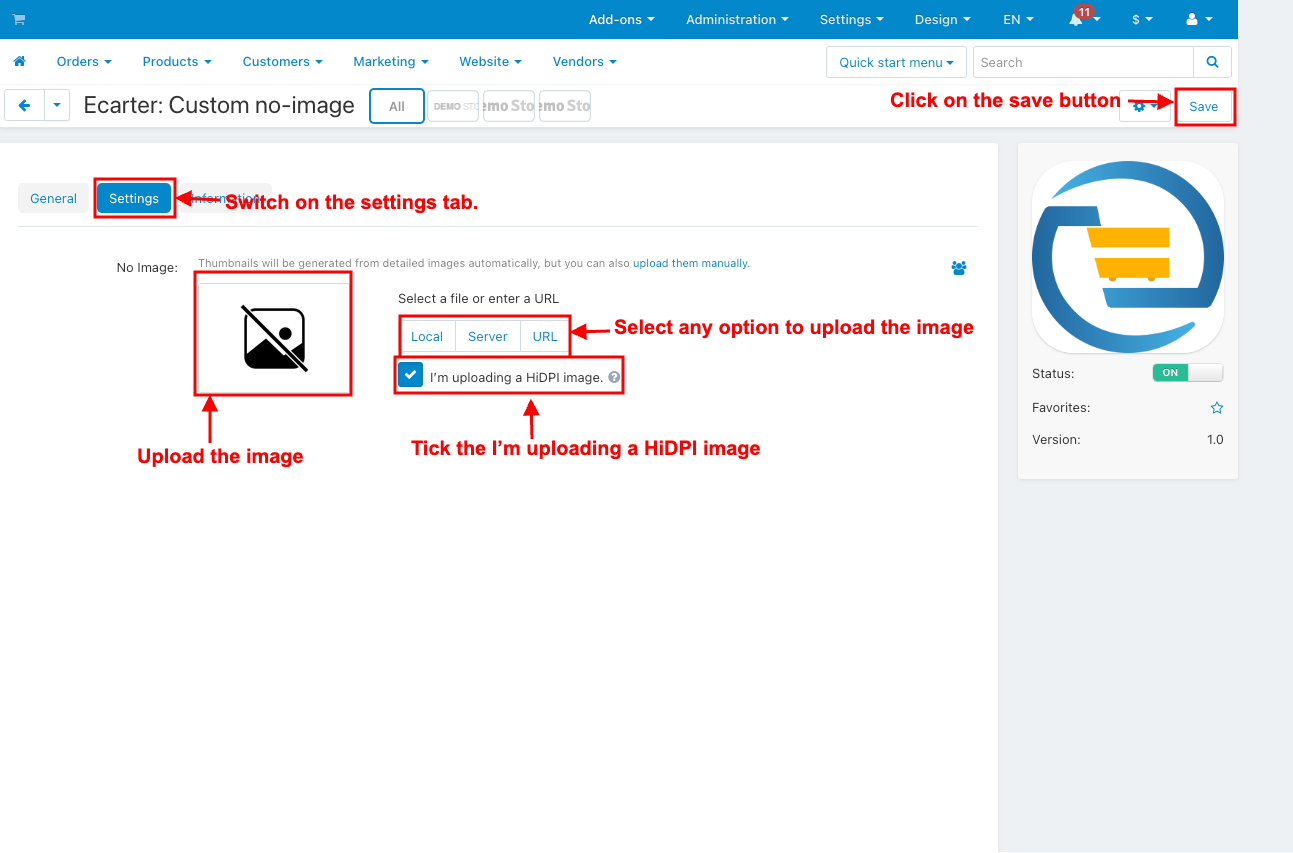
Task: Click the upload them manually link
Action: (690, 264)
